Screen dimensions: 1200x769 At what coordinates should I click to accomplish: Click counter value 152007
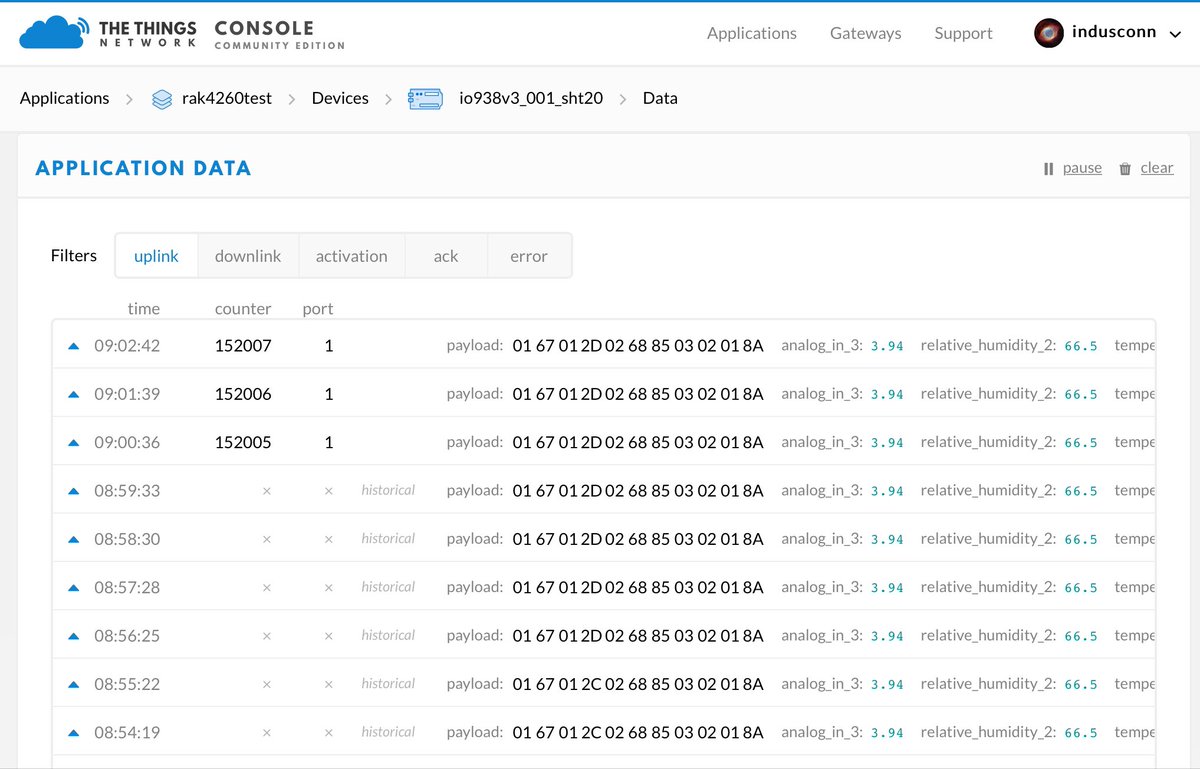[x=243, y=346]
